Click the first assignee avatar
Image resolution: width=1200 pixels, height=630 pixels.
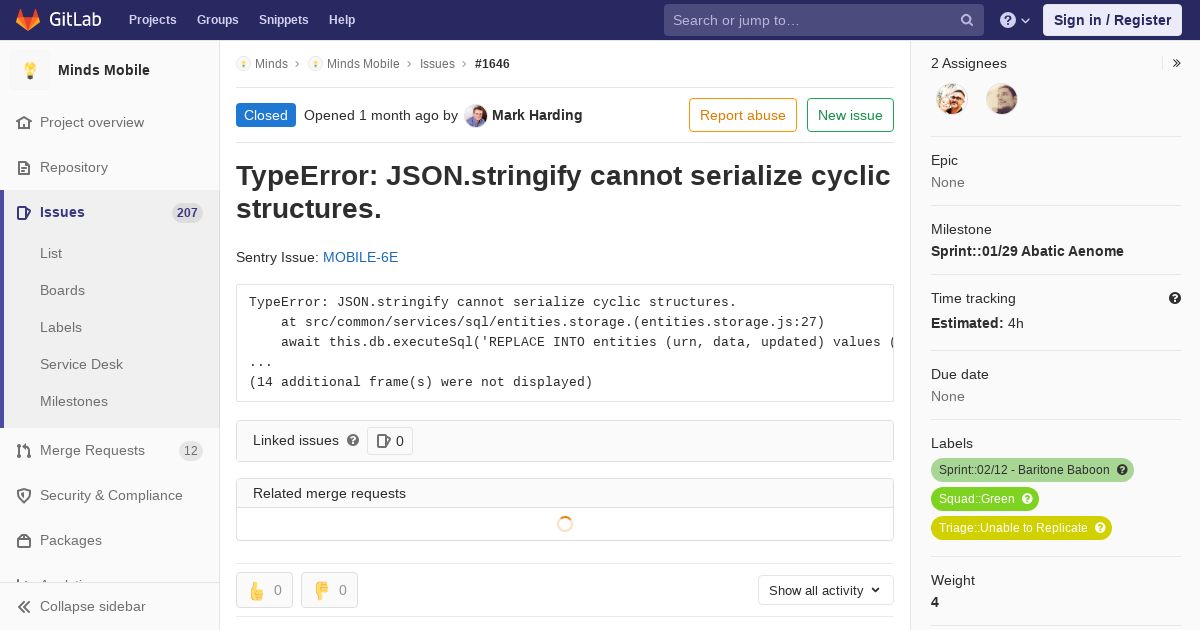[952, 99]
